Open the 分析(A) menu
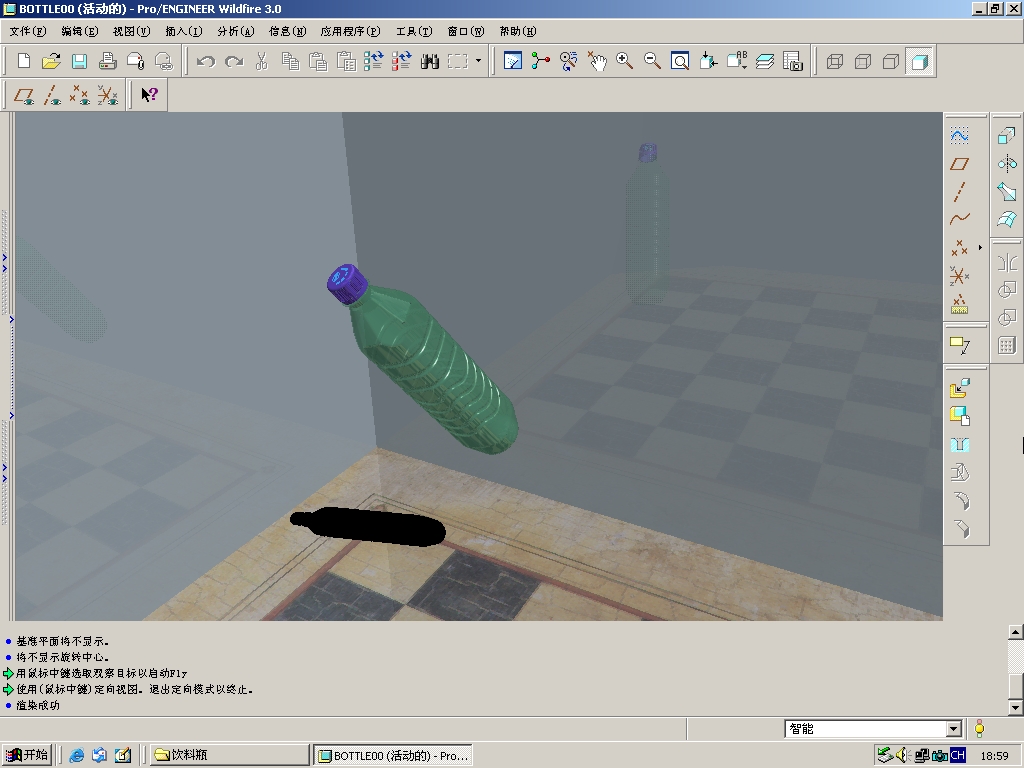1024x768 pixels. (236, 31)
